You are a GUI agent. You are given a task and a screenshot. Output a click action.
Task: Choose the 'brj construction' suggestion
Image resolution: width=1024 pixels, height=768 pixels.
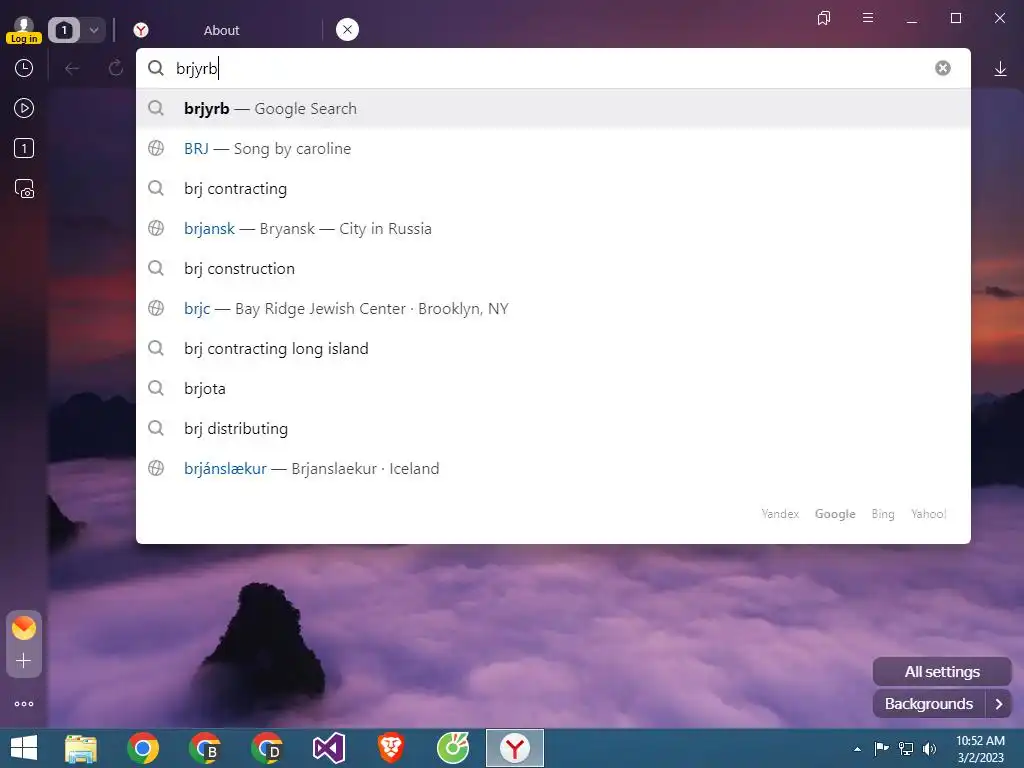553,268
